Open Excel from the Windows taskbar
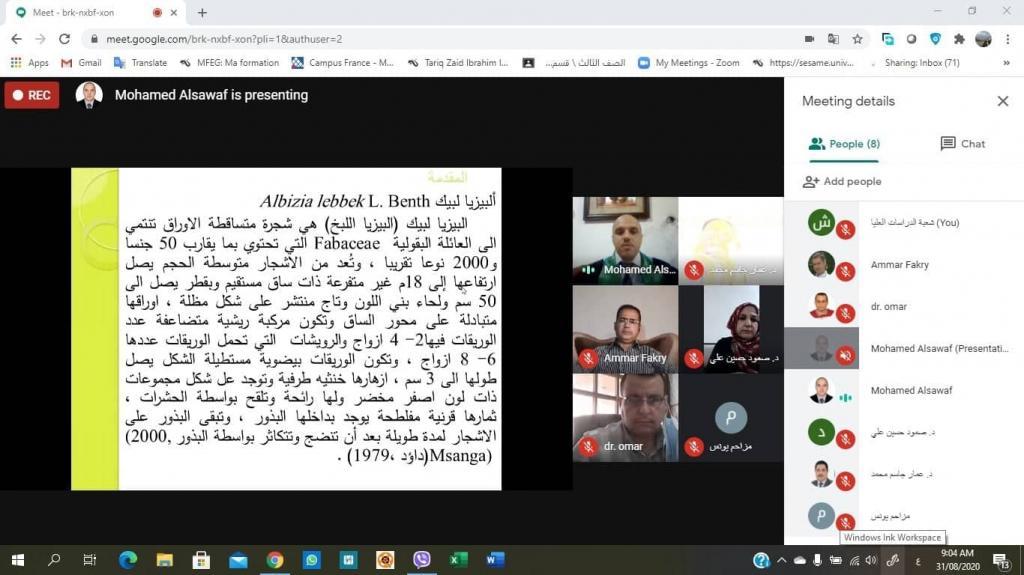 459,560
